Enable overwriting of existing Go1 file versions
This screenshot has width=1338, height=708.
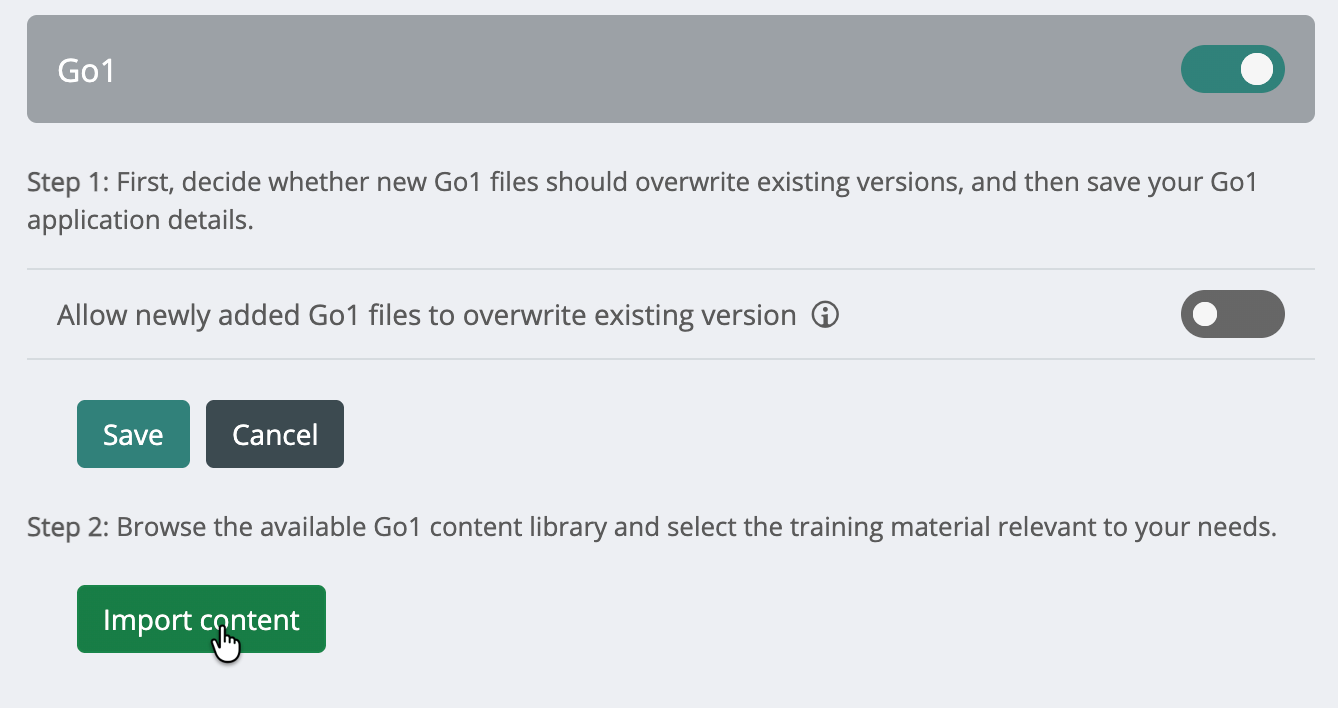coord(1232,315)
